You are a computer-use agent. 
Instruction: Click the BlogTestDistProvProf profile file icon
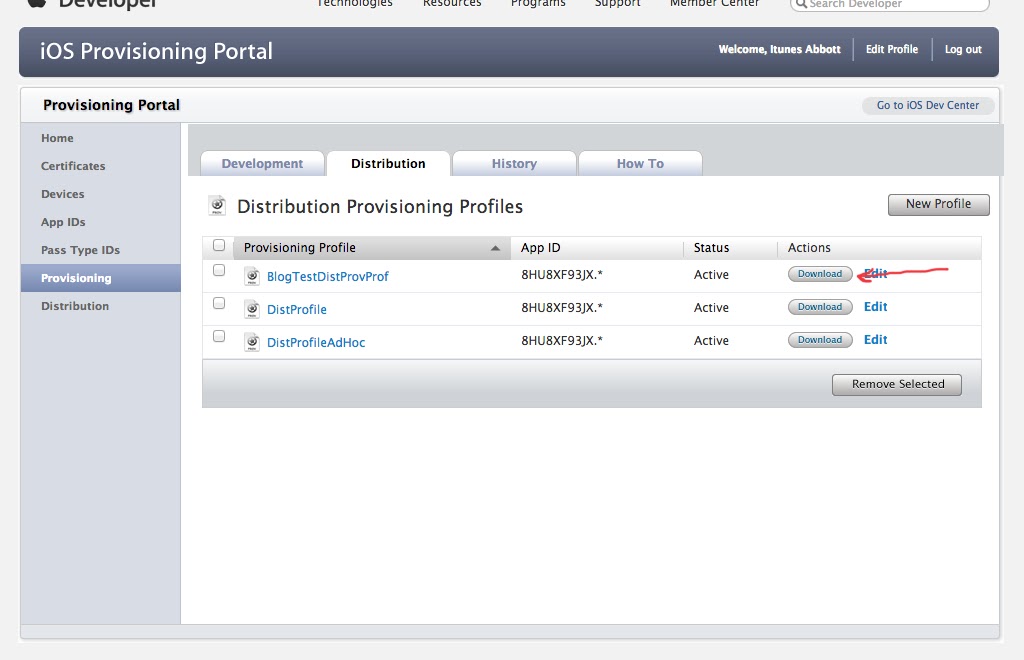coord(252,276)
